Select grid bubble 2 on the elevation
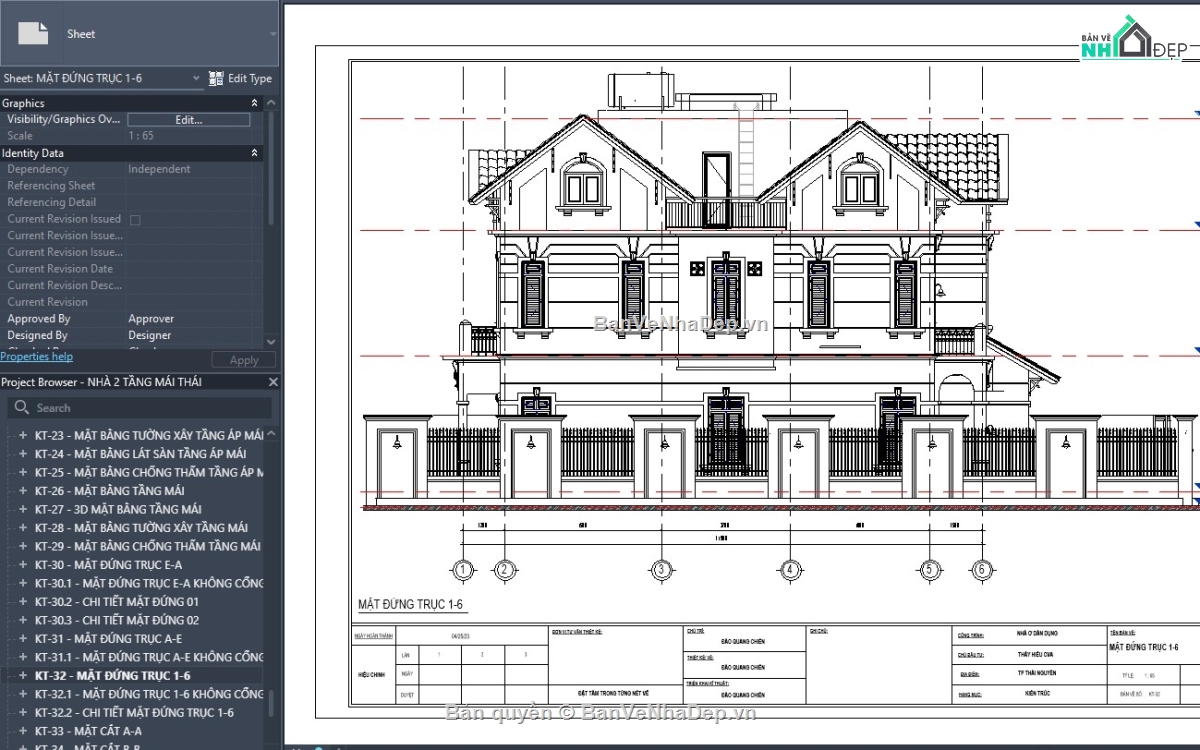 pyautogui.click(x=505, y=570)
